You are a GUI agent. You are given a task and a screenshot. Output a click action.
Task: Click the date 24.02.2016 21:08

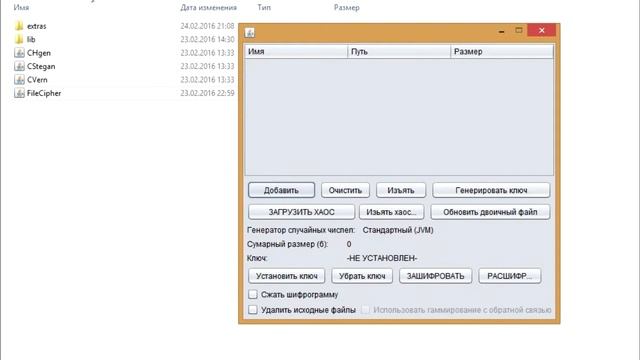click(x=207, y=26)
